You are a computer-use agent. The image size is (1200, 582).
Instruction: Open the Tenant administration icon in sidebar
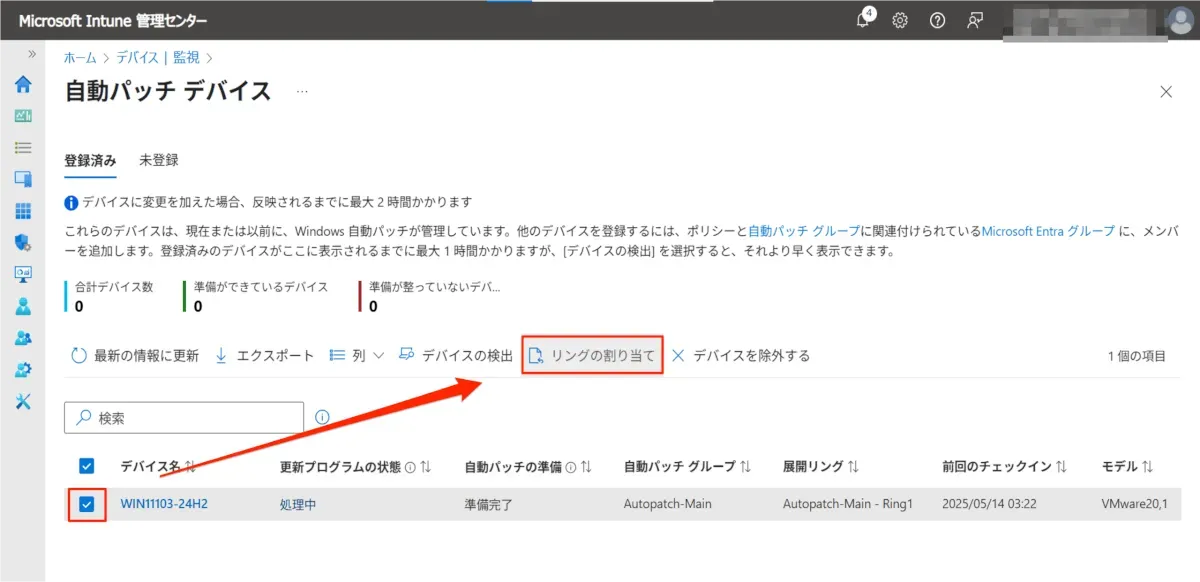click(x=23, y=370)
